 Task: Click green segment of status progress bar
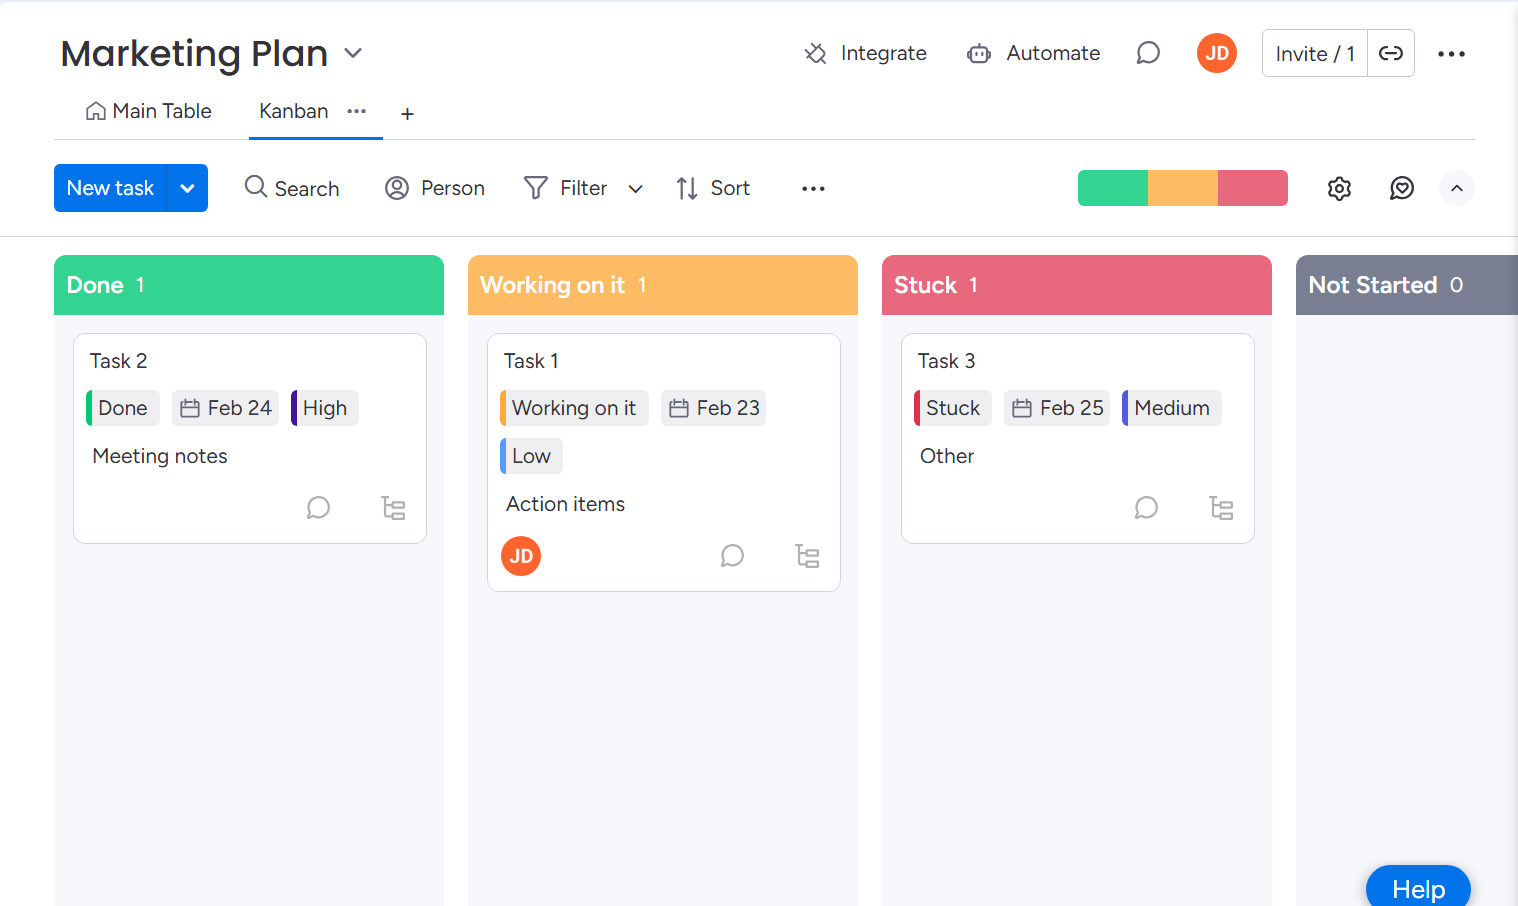click(1112, 188)
